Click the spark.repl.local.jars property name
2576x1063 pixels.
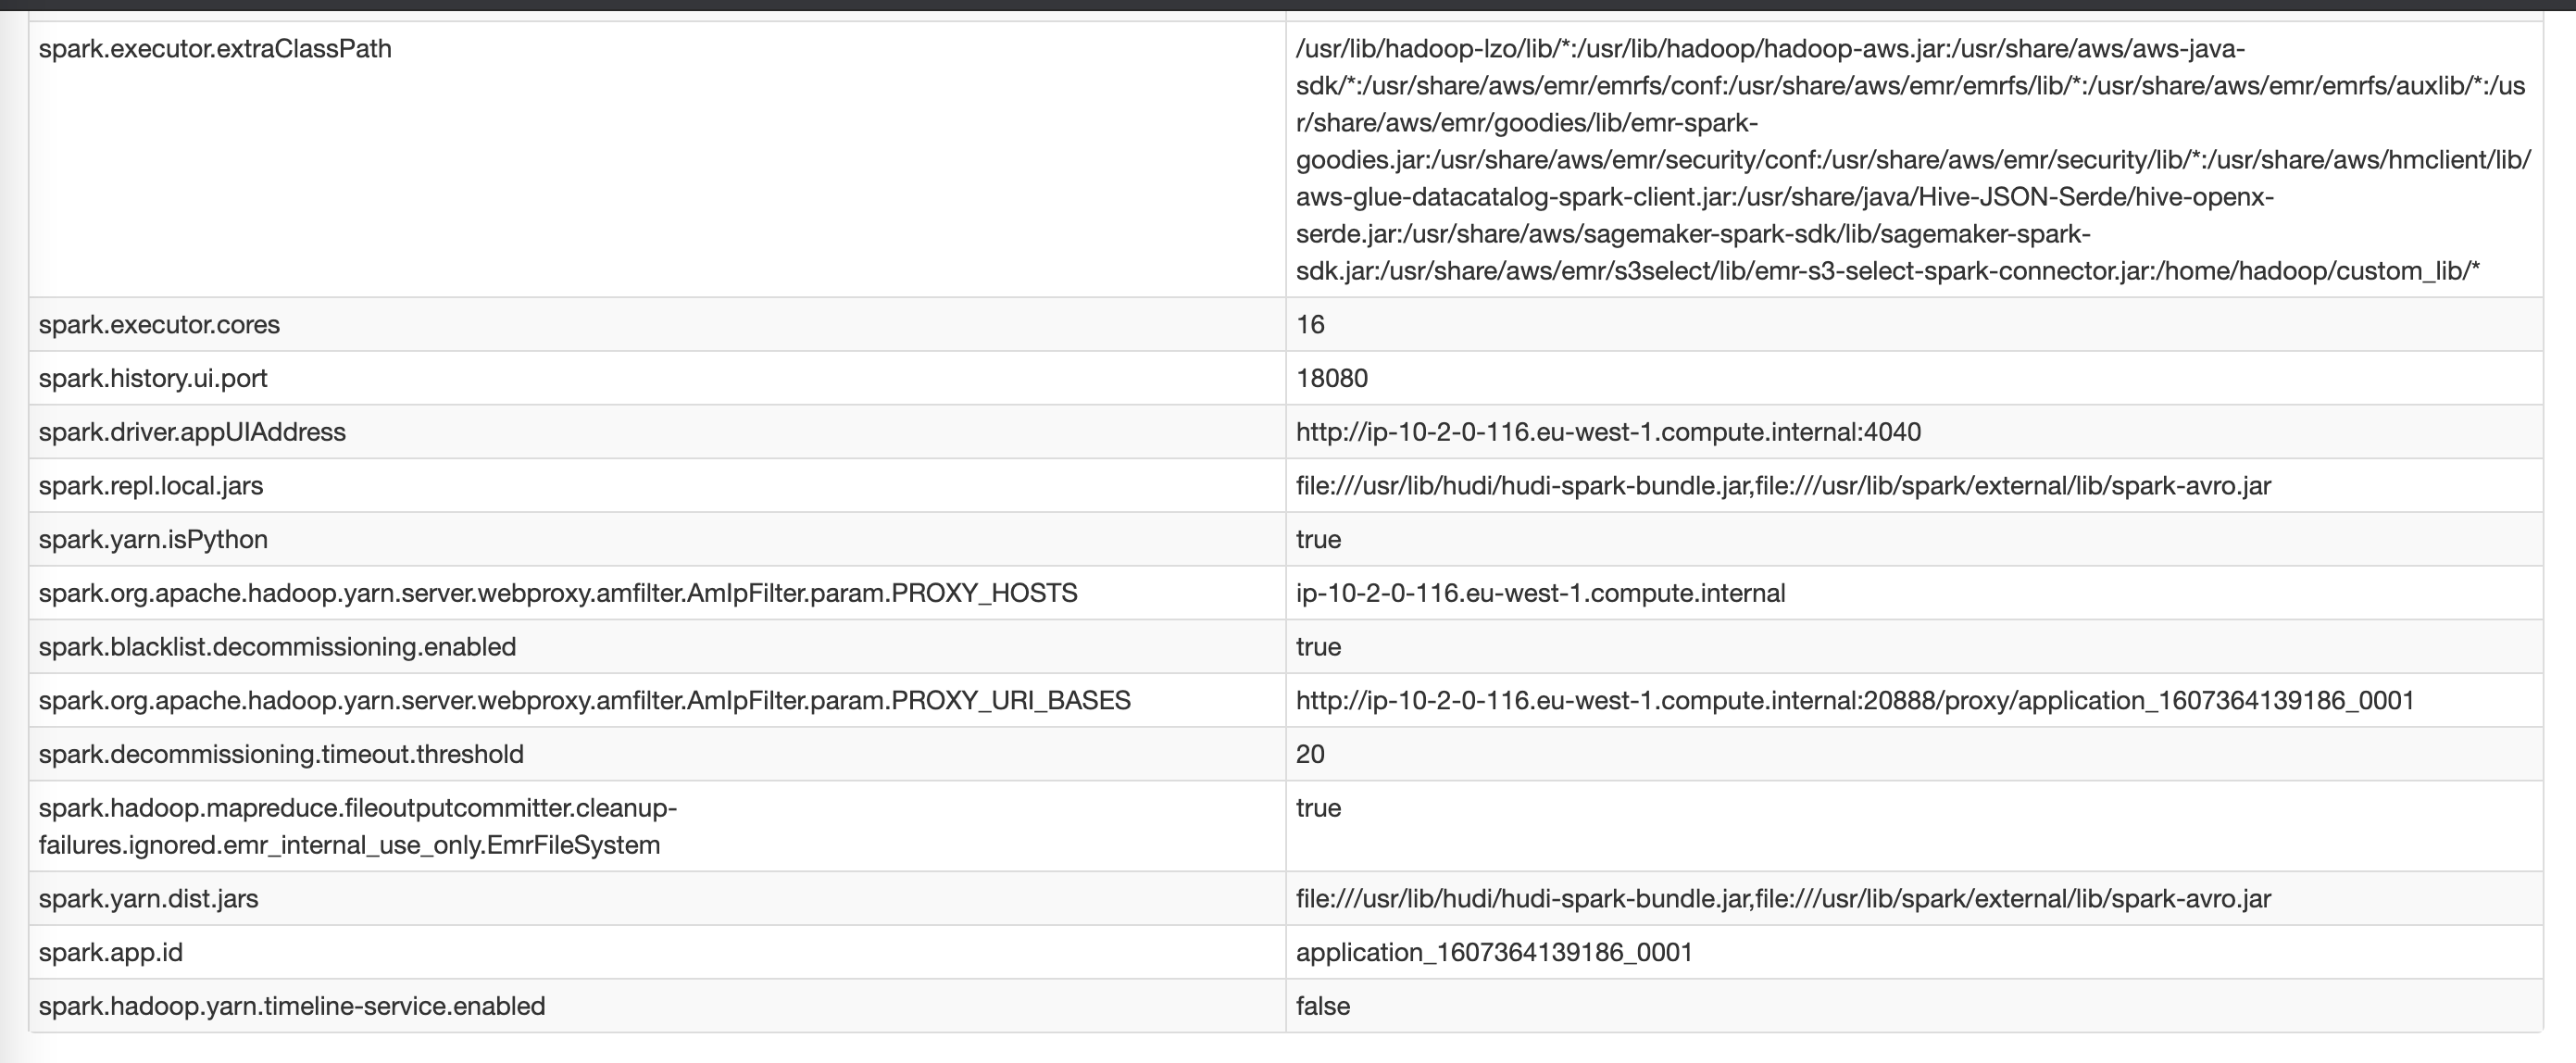(x=151, y=486)
